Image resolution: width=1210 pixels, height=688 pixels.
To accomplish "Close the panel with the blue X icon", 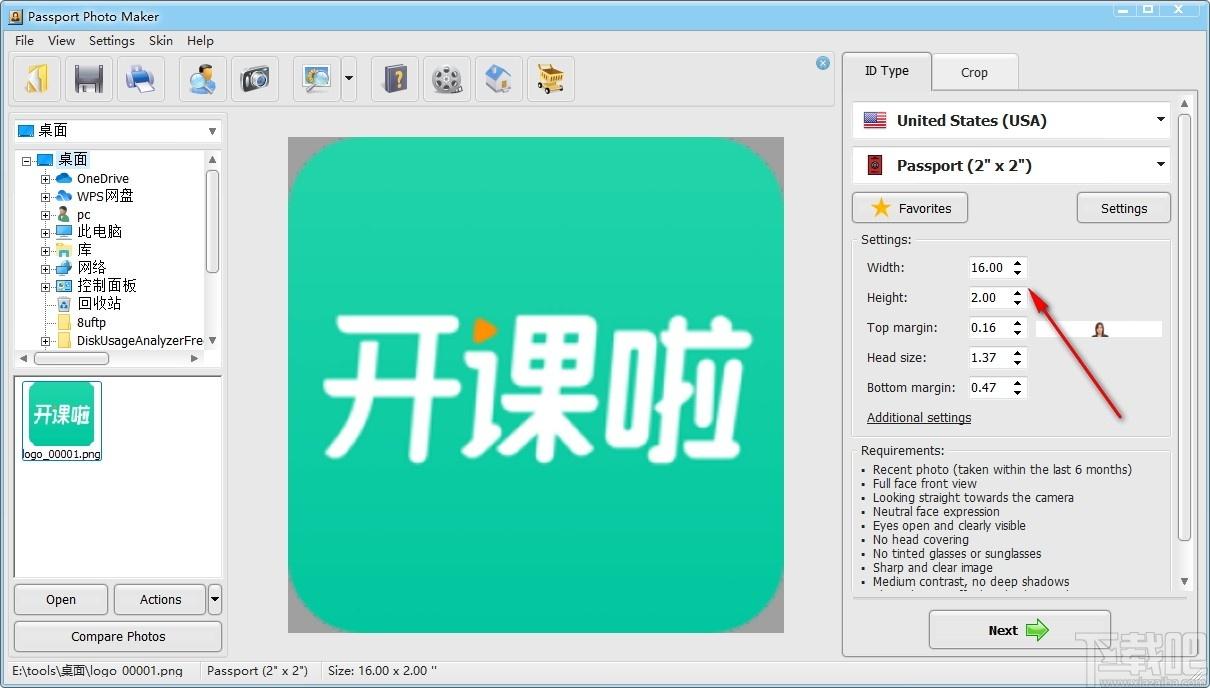I will (823, 63).
